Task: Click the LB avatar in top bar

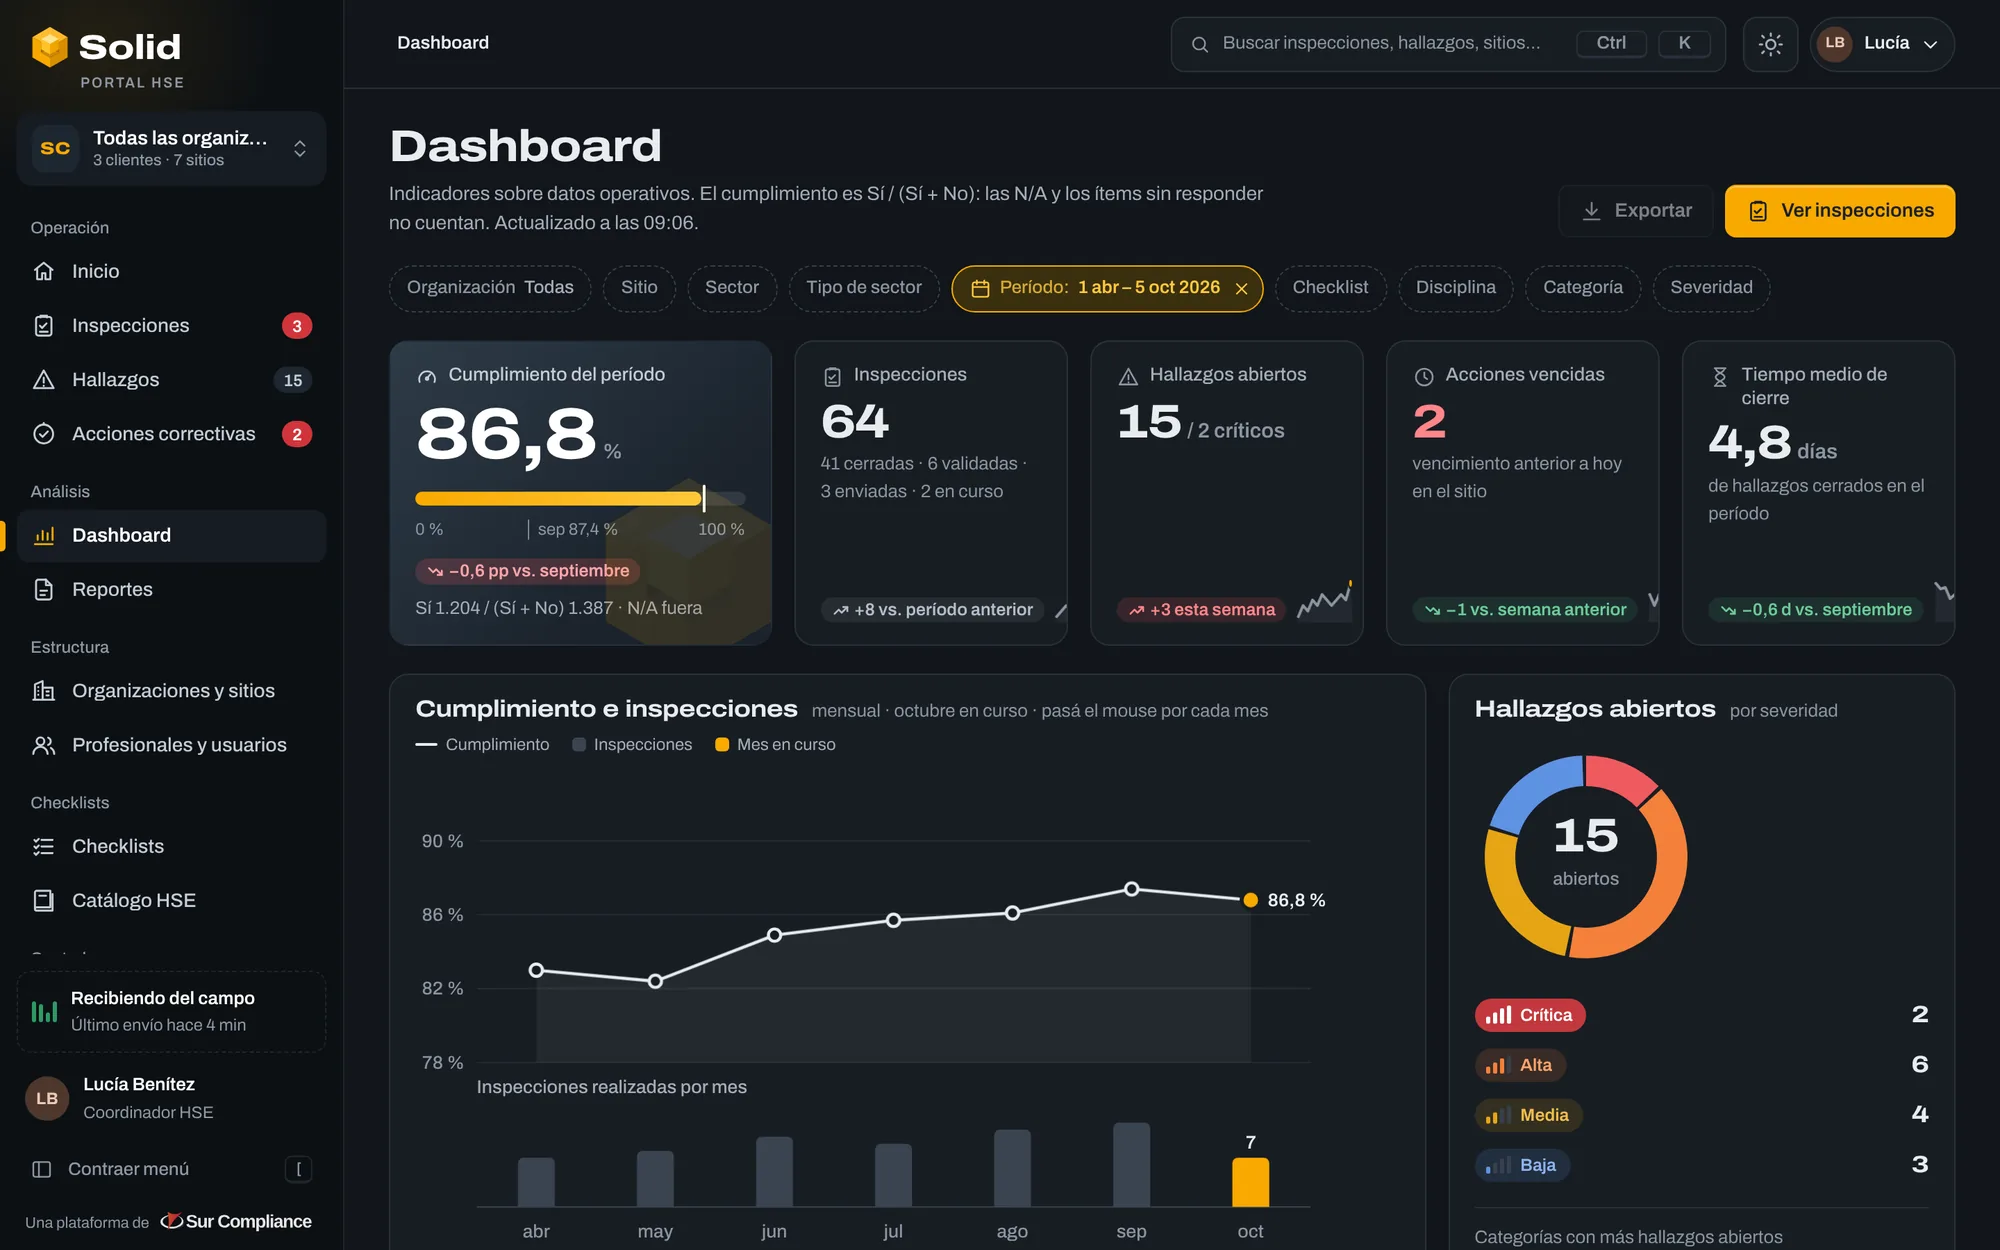Action: tap(1835, 43)
